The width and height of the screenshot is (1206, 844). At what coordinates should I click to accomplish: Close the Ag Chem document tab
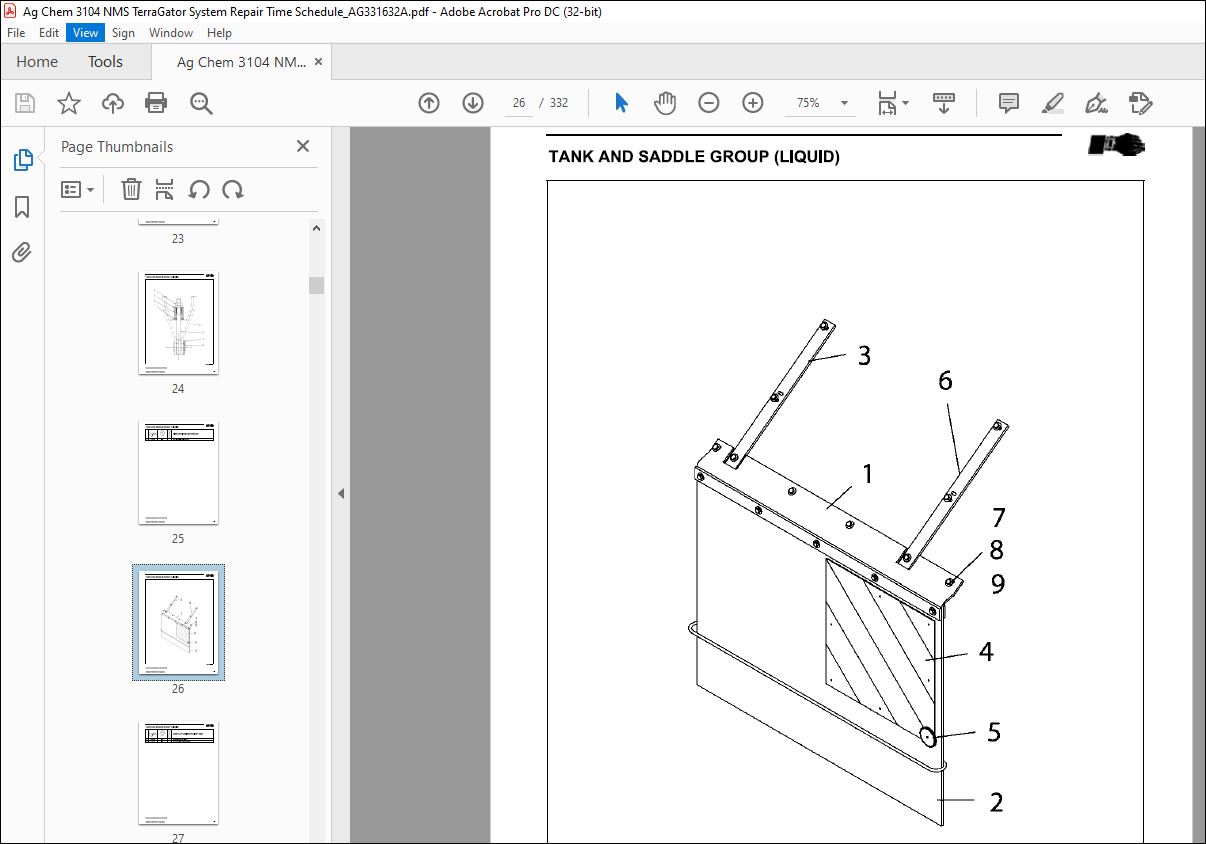tap(318, 62)
